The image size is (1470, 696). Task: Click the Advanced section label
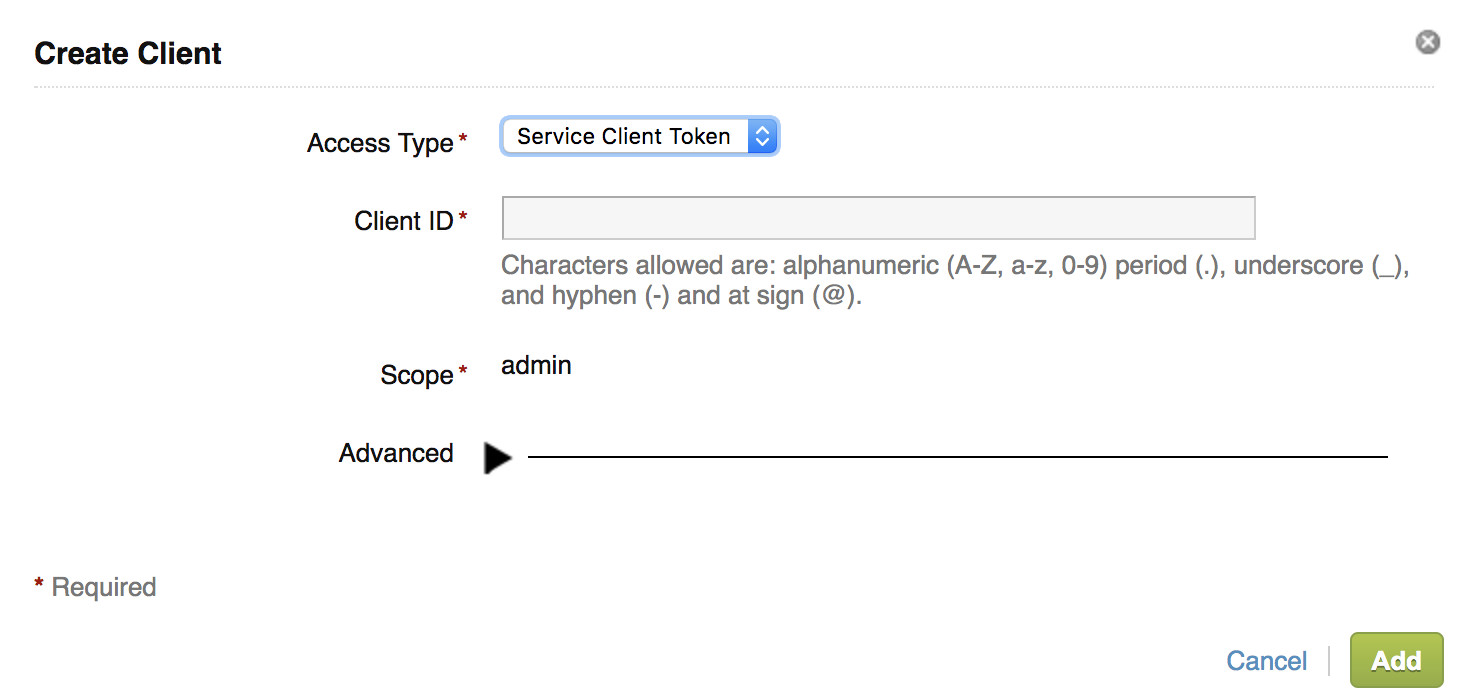tap(396, 453)
